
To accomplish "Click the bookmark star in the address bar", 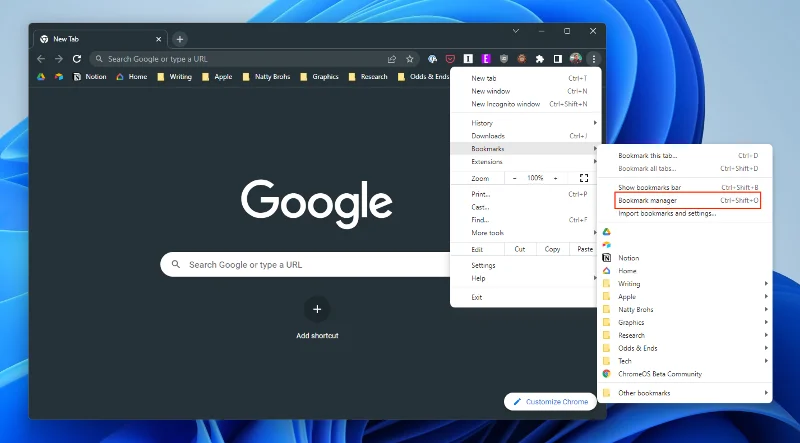I will (409, 59).
